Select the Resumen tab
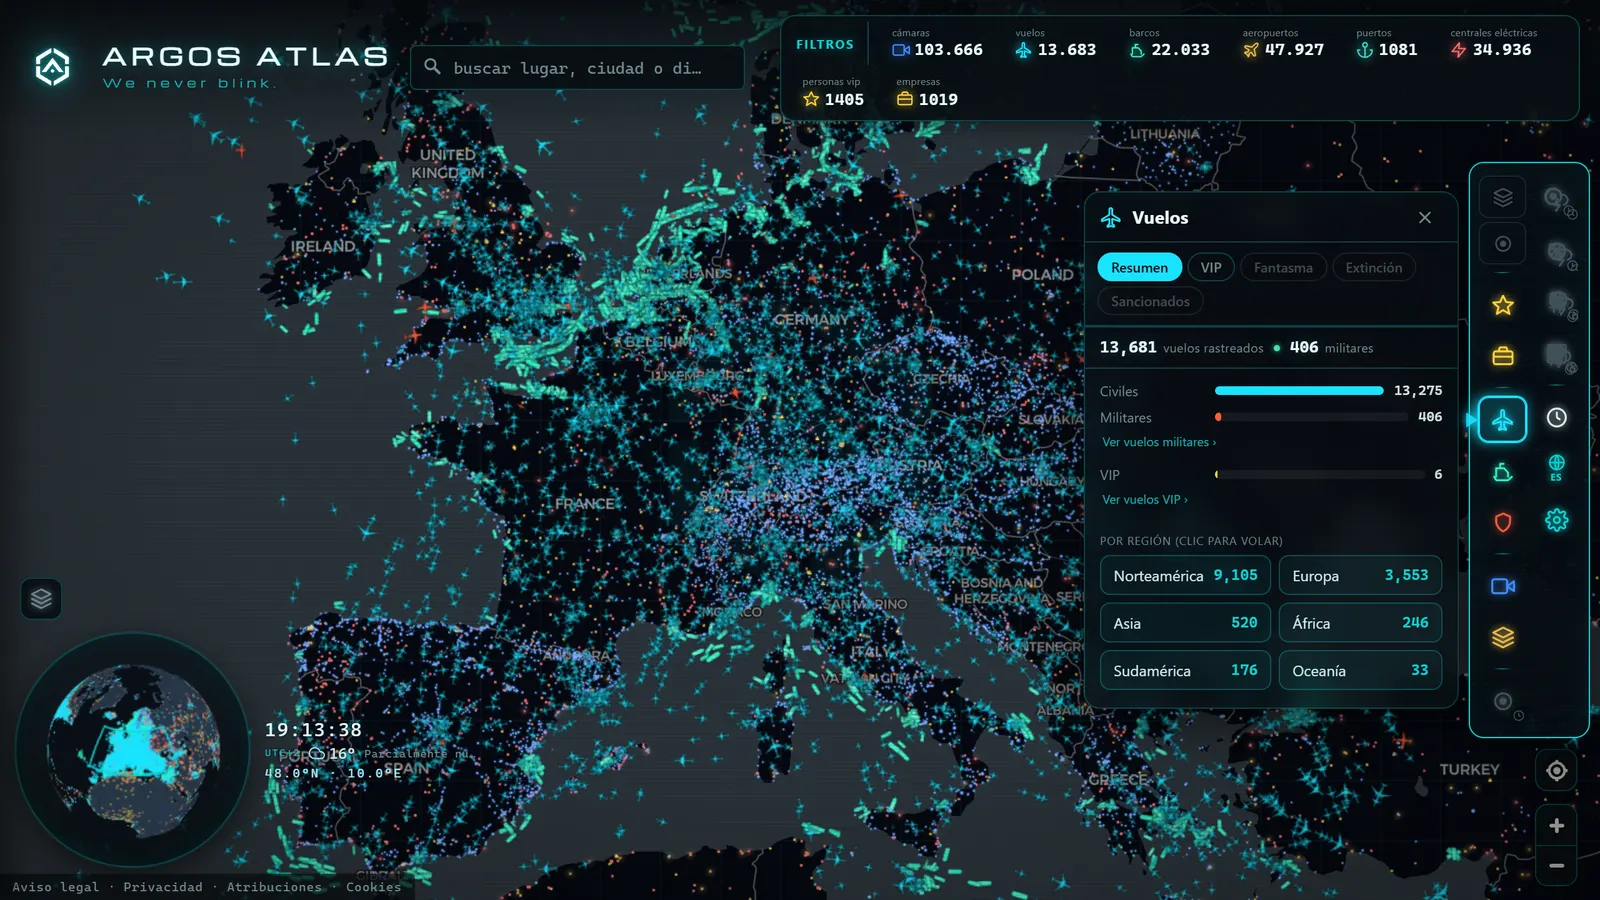This screenshot has width=1600, height=900. click(x=1139, y=268)
